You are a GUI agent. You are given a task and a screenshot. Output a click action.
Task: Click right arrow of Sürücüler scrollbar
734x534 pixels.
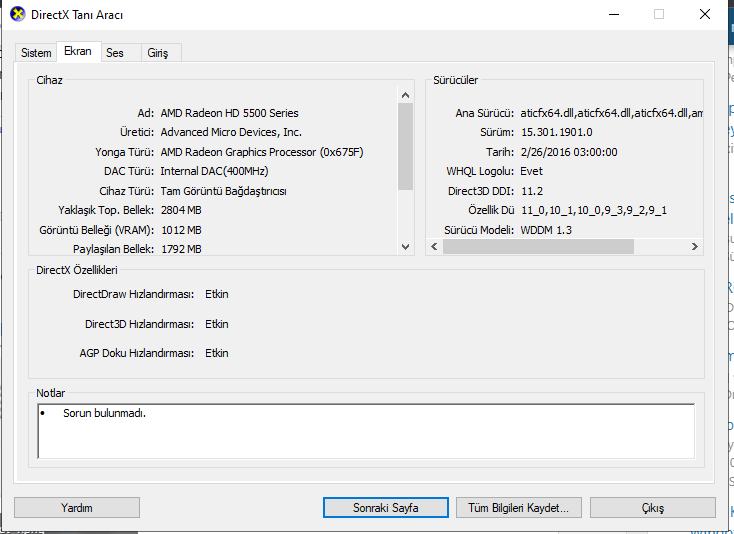[x=695, y=247]
